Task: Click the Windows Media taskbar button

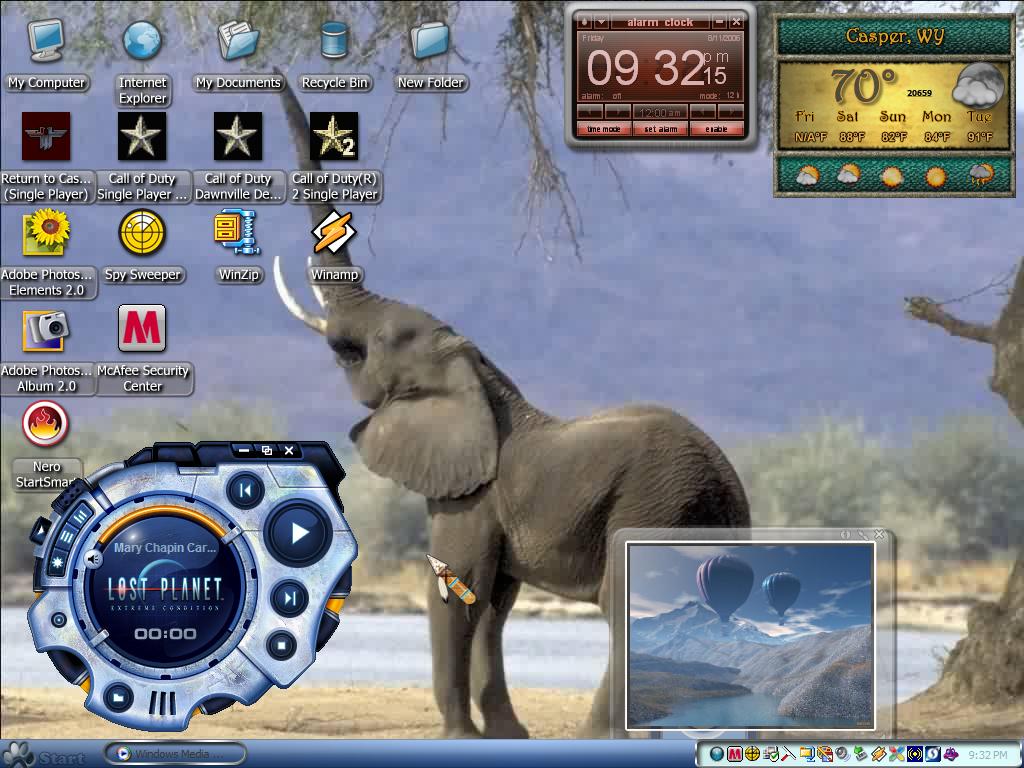Action: 175,753
